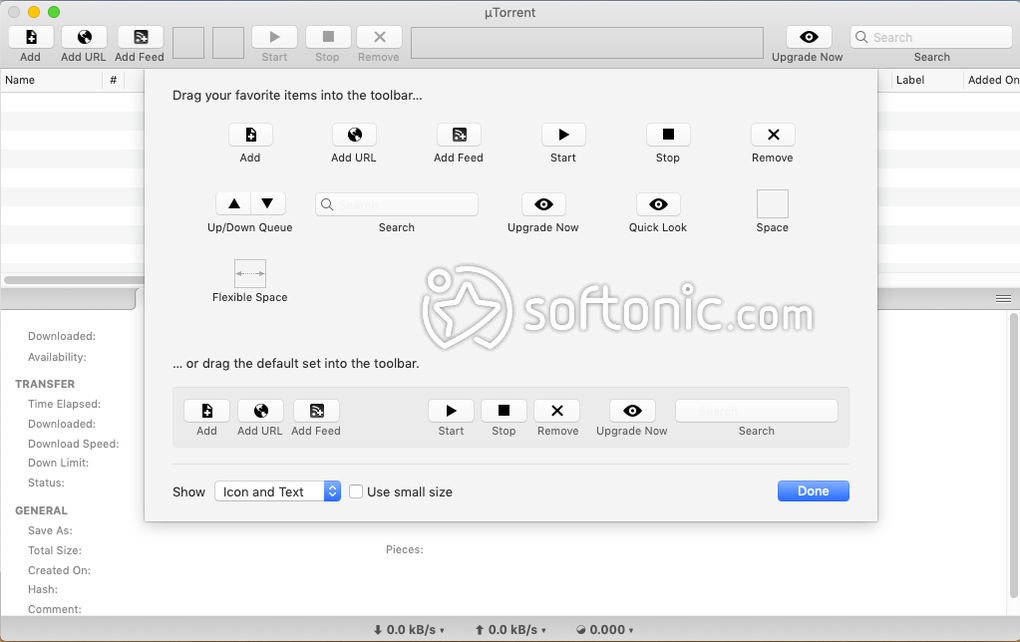Click the Remove X icon in main toolbar
Image resolution: width=1020 pixels, height=642 pixels.
click(x=379, y=37)
